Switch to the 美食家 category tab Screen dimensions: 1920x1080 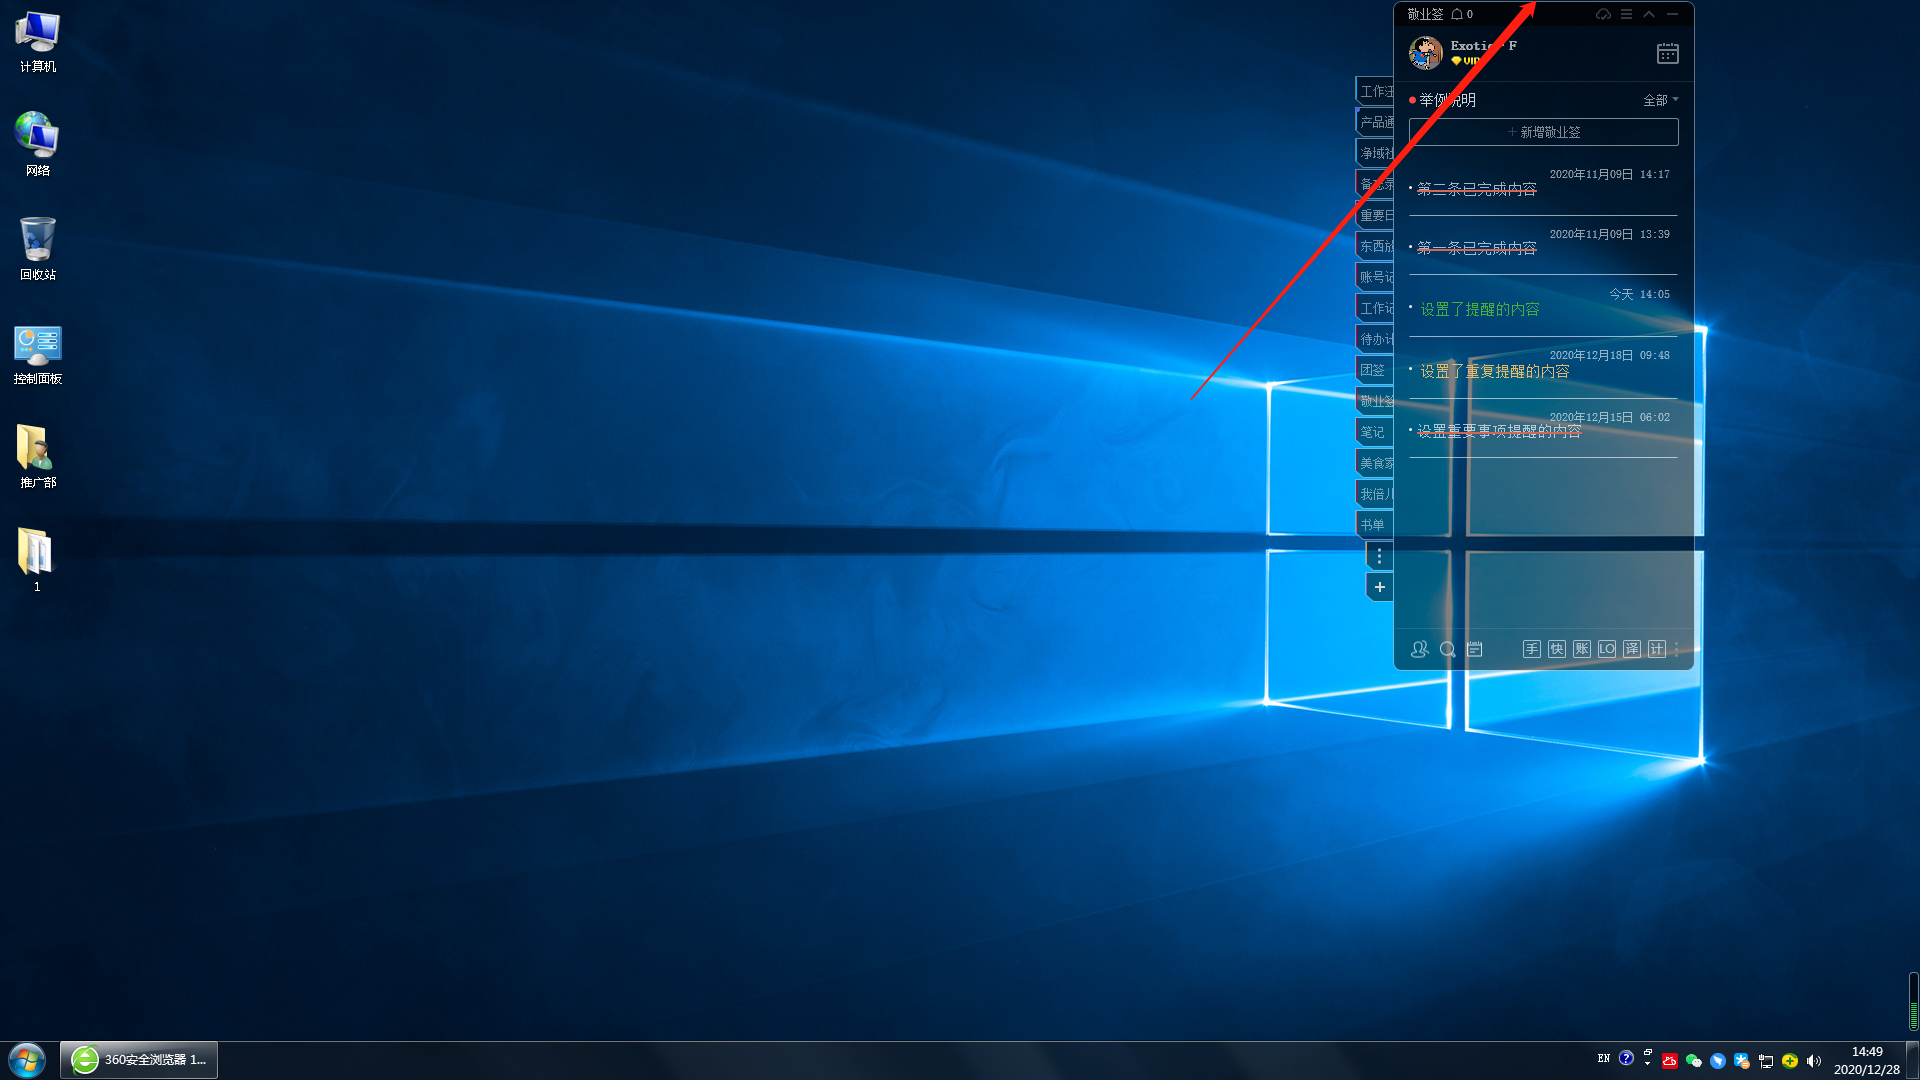(x=1375, y=463)
